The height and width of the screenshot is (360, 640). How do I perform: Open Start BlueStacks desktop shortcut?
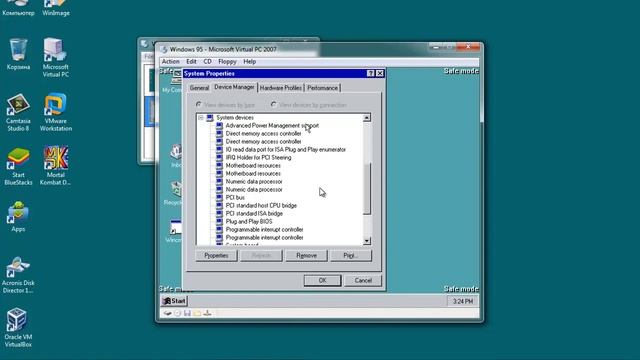(18, 166)
